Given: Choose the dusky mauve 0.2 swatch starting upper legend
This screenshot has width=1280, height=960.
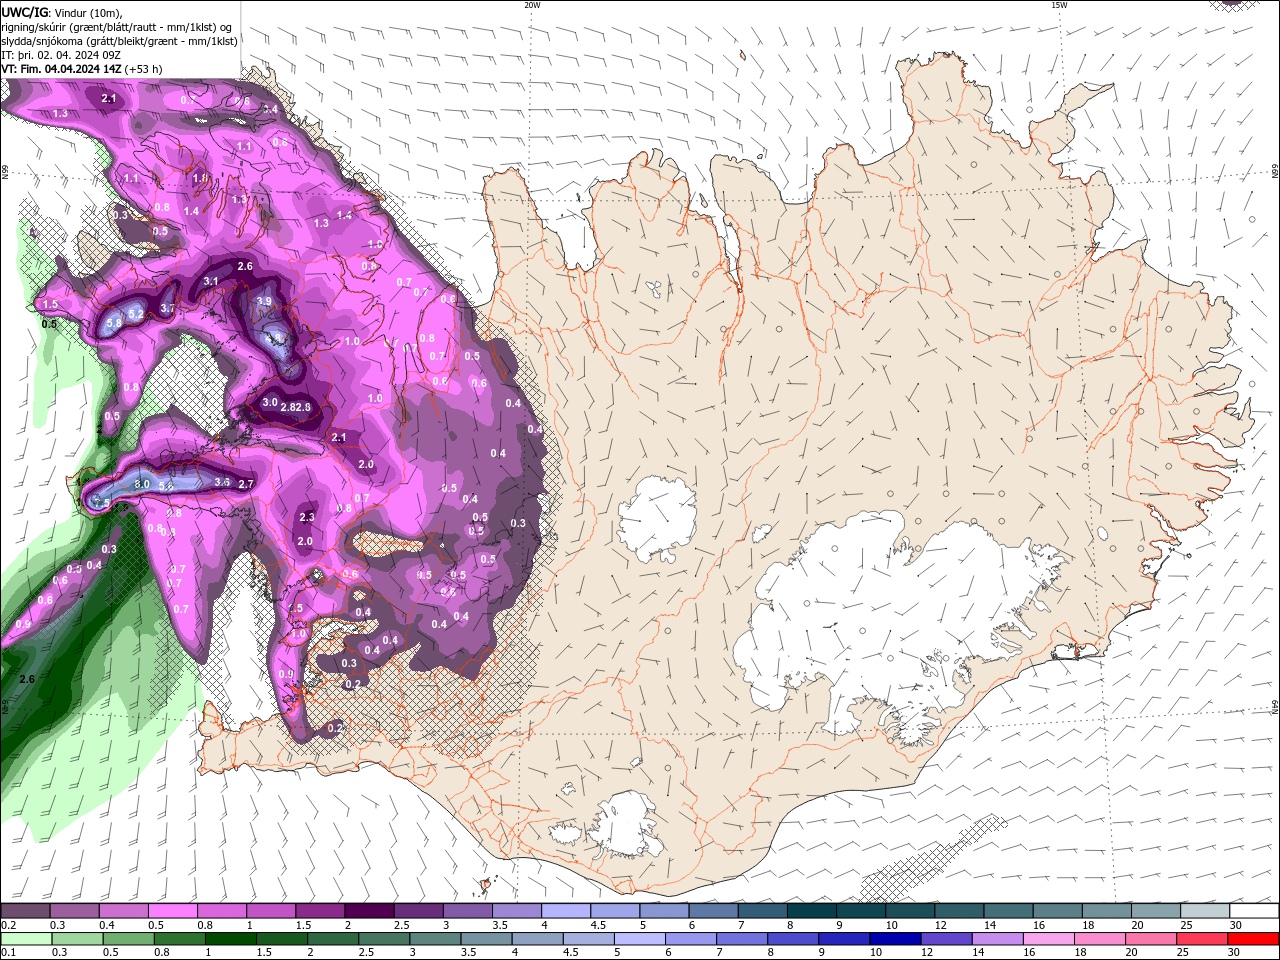Looking at the screenshot, I should (x=24, y=911).
